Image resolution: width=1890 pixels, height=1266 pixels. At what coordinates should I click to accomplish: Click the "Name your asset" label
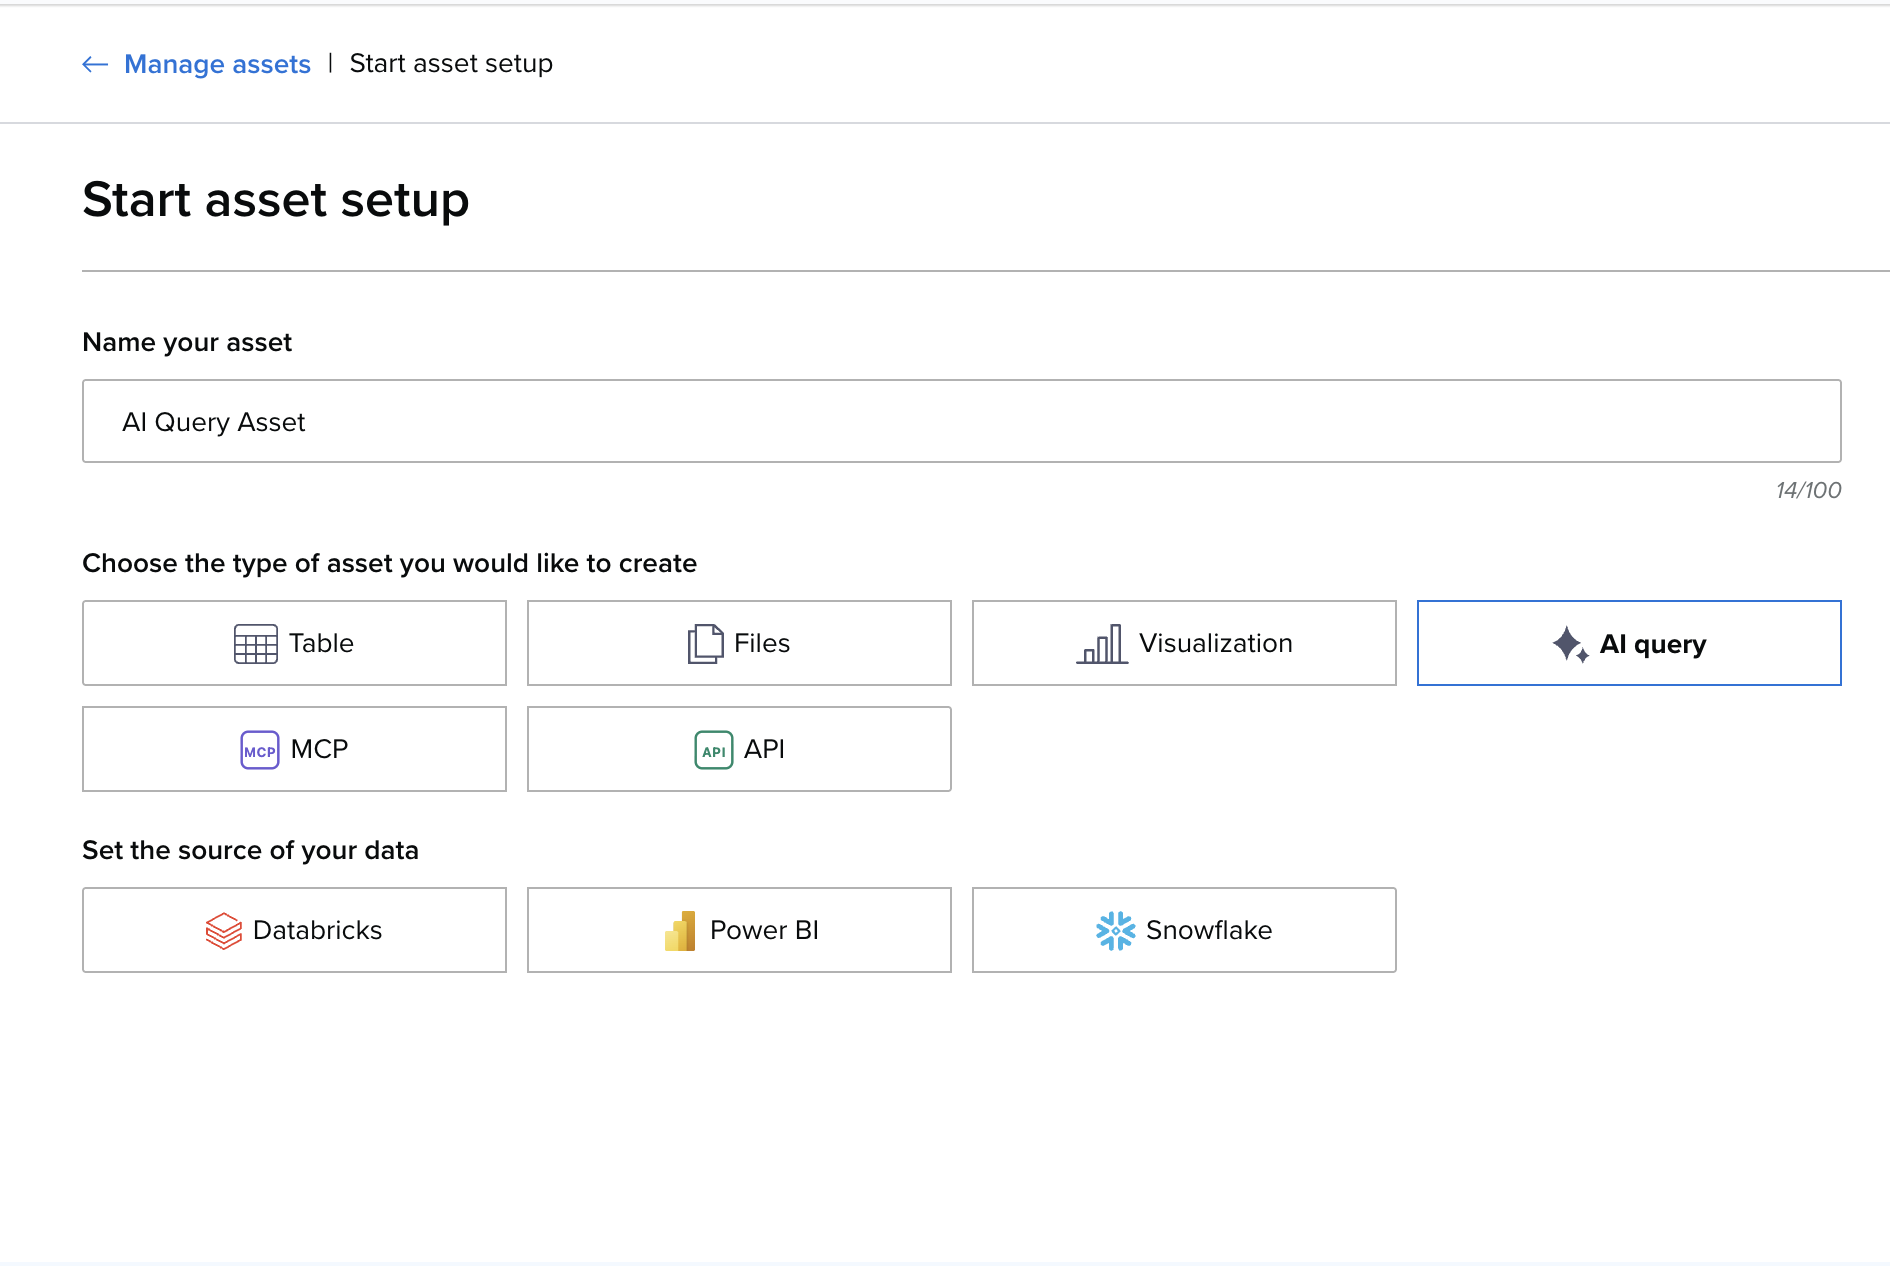187,342
